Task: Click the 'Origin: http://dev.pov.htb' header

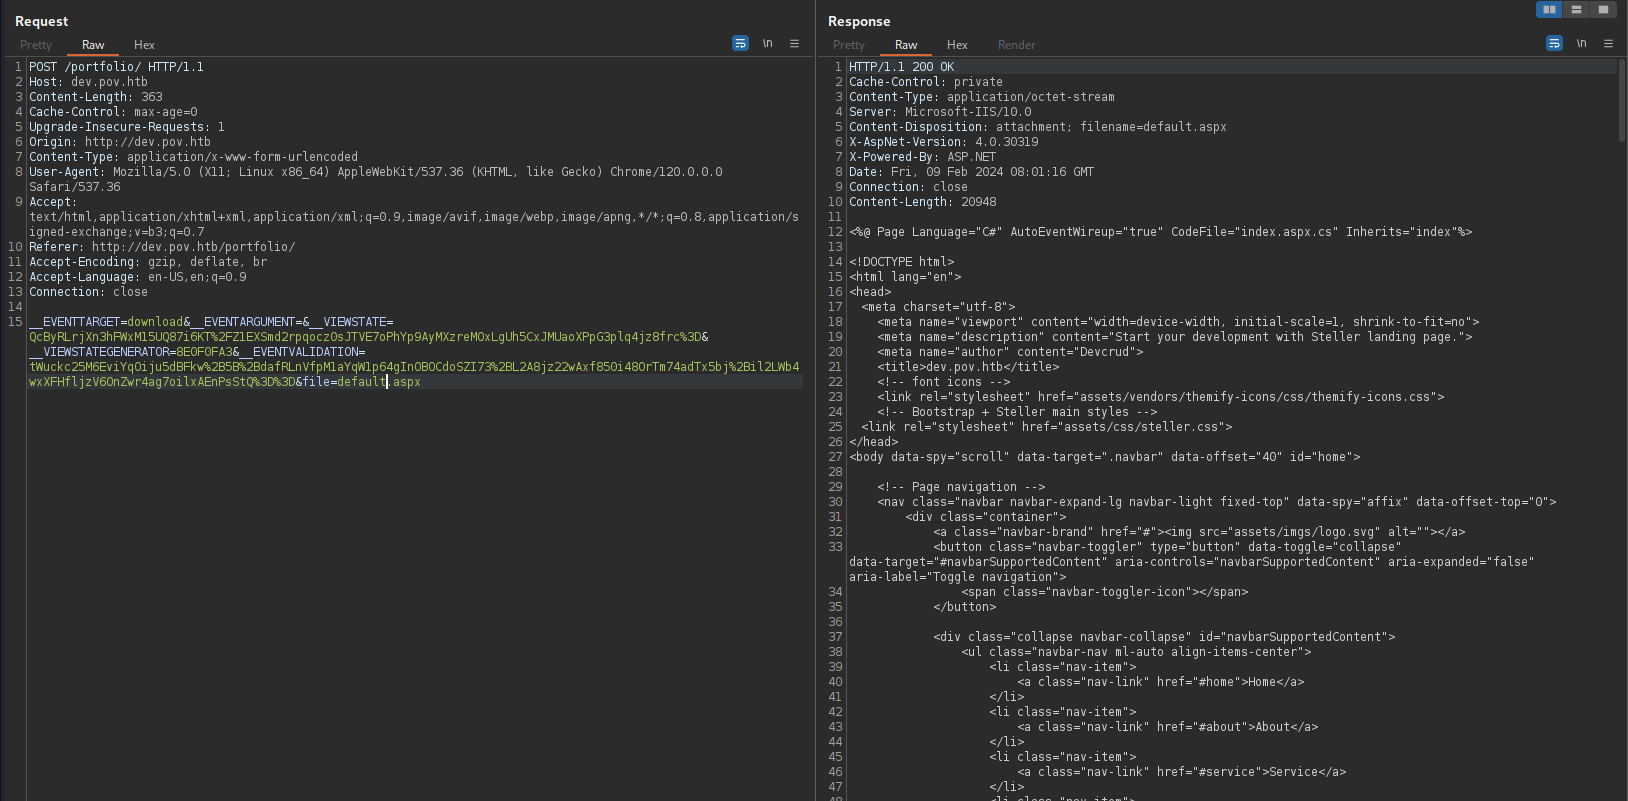Action: [120, 142]
